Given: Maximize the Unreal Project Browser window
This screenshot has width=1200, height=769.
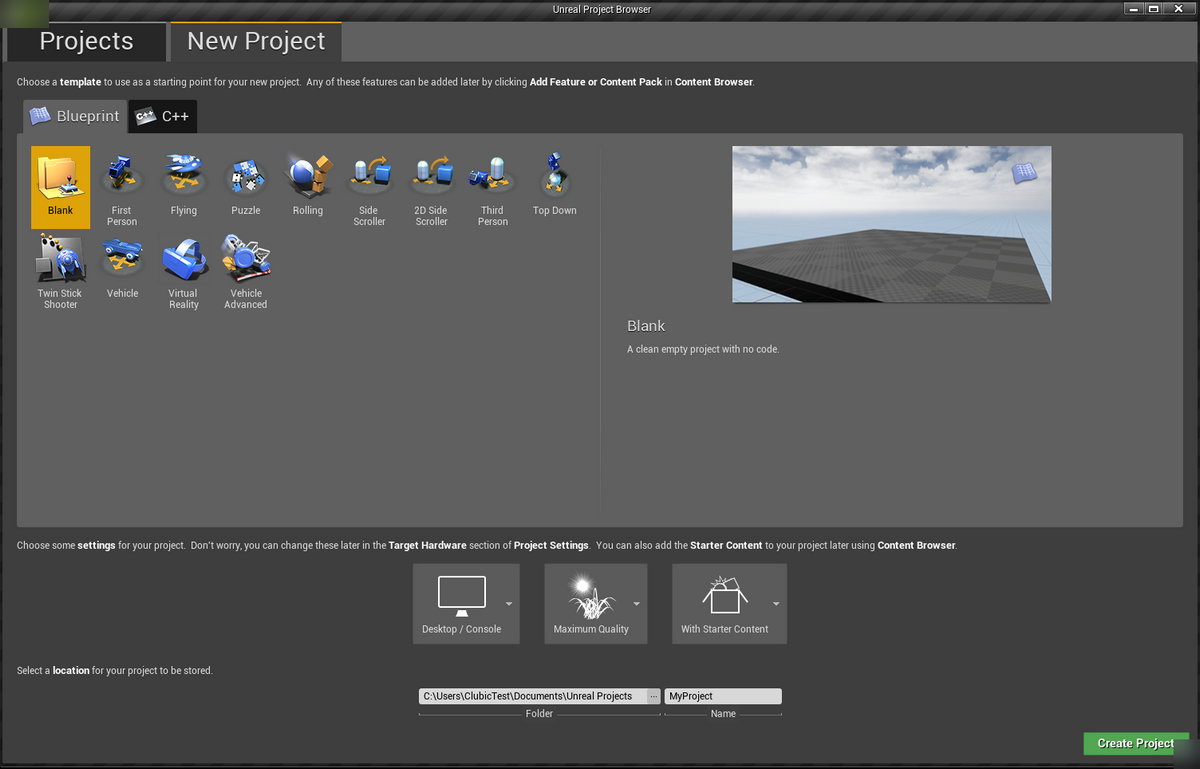Looking at the screenshot, I should [x=1154, y=9].
